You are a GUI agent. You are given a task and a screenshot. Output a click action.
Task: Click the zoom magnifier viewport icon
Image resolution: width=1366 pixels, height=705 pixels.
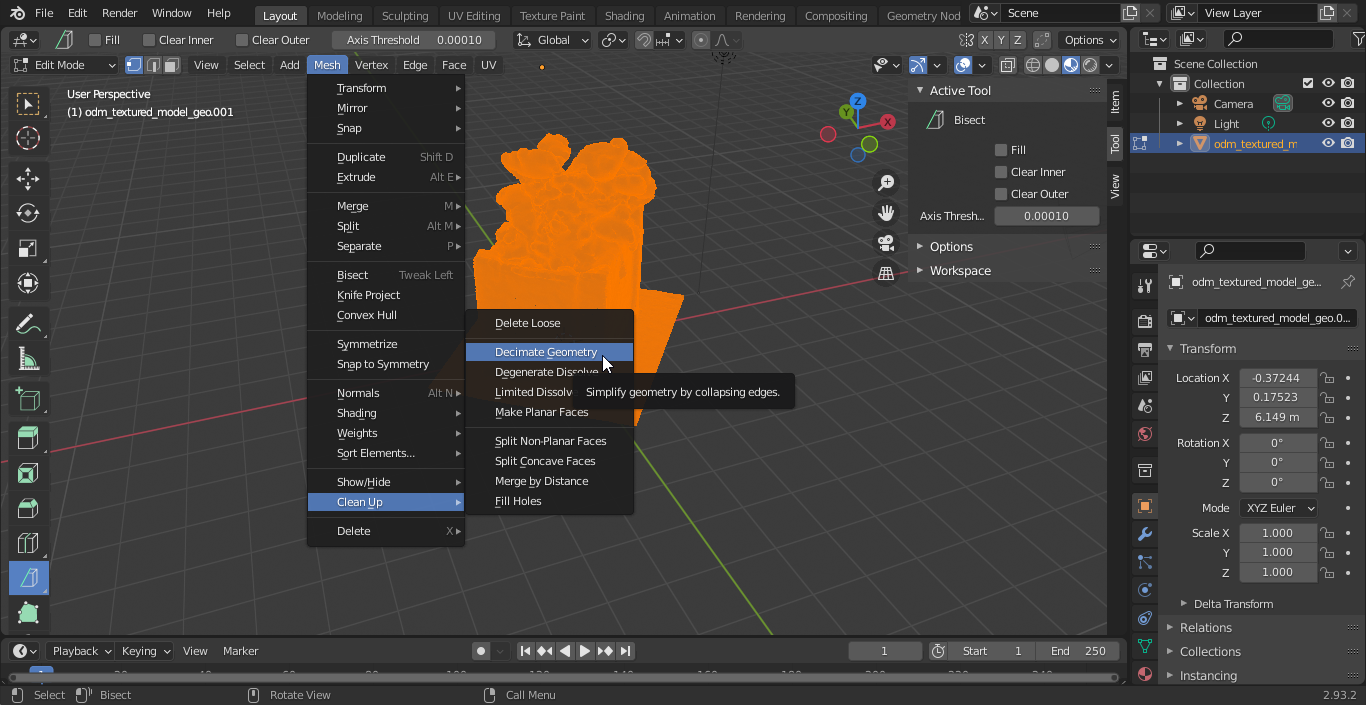[x=886, y=183]
